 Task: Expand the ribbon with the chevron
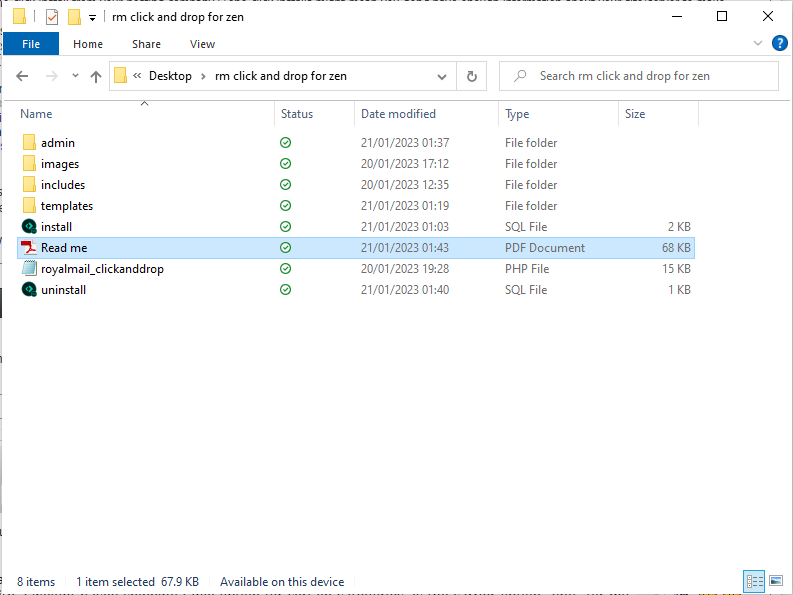758,43
